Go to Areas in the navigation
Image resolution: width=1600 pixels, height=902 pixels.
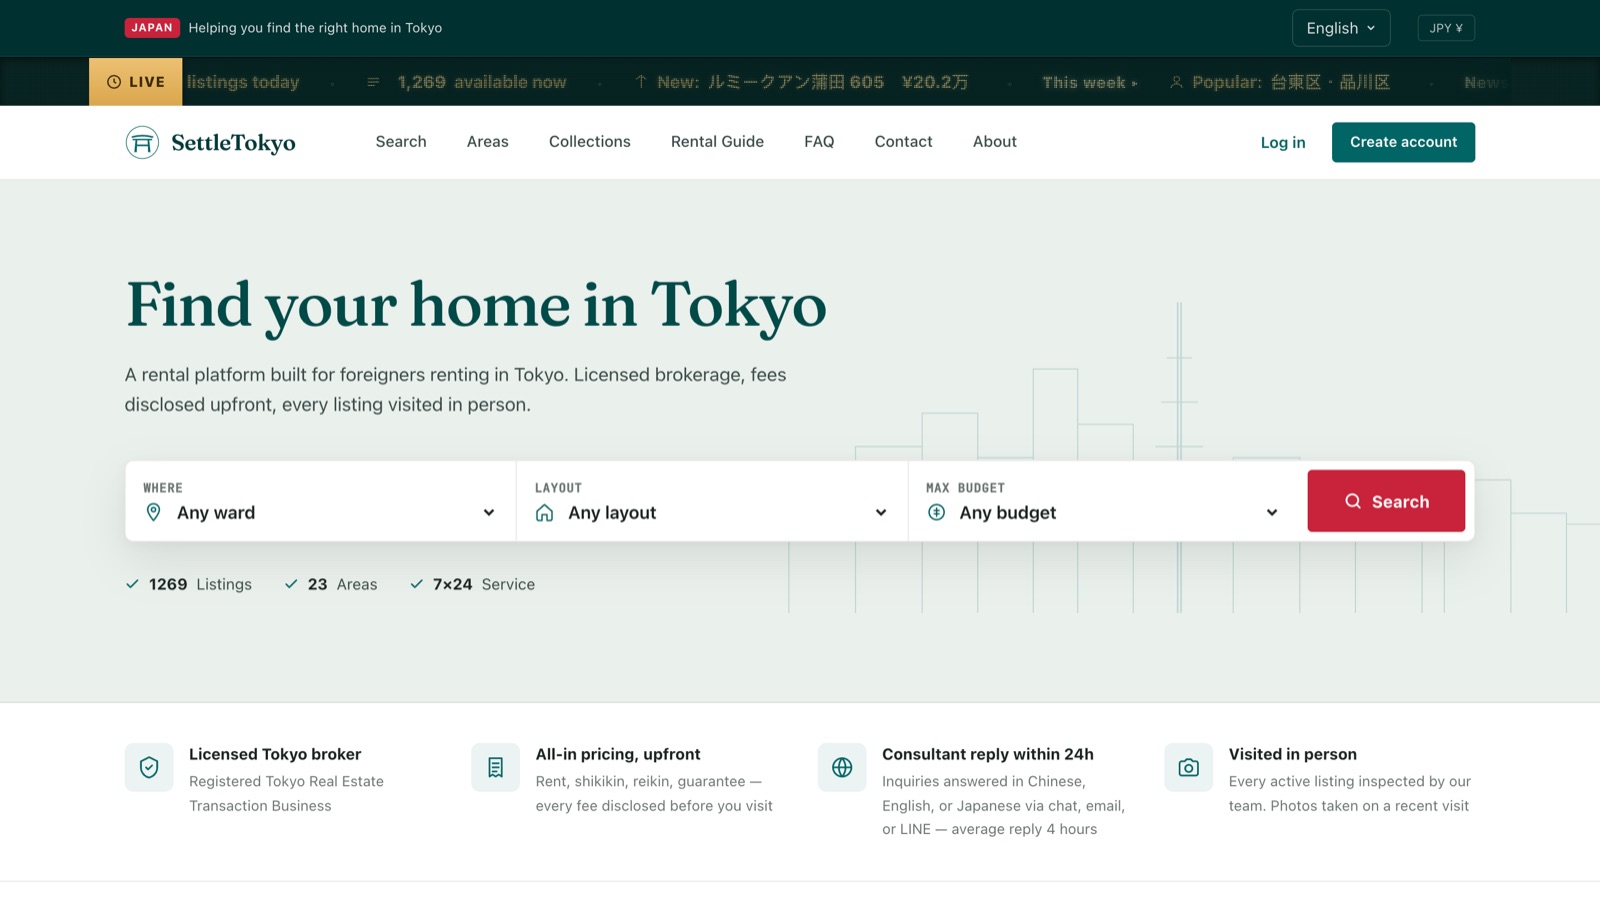[x=488, y=142]
